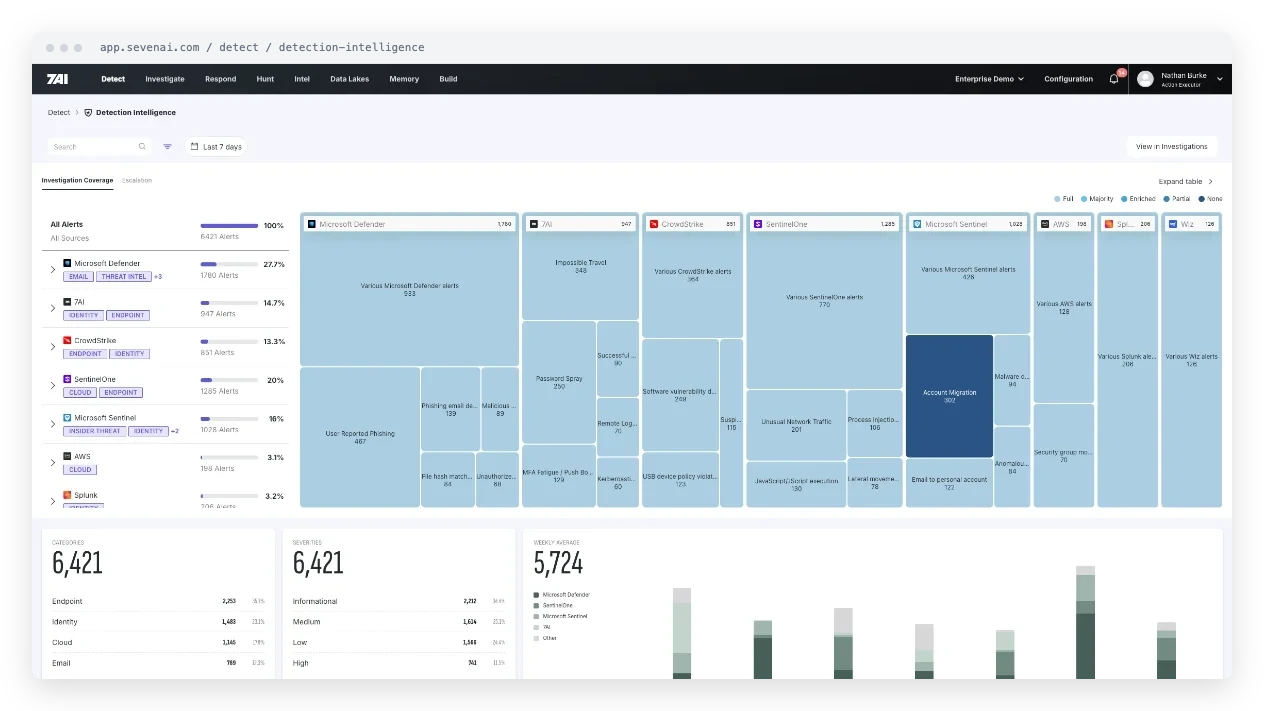Image resolution: width=1264 pixels, height=711 pixels.
Task: Toggle the Microsoft Defender series in weekly chart legend
Action: pos(562,595)
